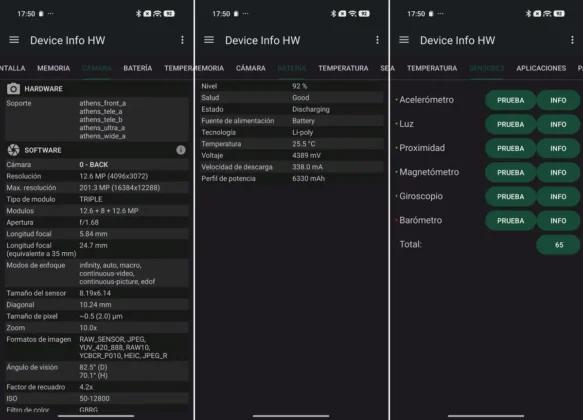Select Max. resolución value 201.3 MP
The height and width of the screenshot is (420, 583).
click(x=119, y=188)
